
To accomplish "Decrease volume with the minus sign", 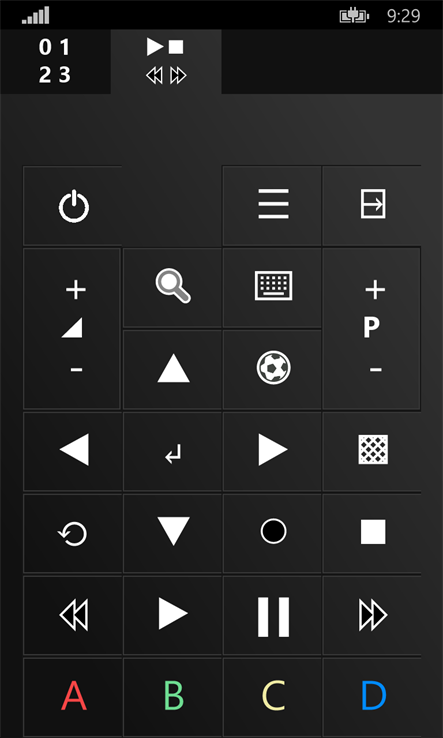I will tap(76, 369).
